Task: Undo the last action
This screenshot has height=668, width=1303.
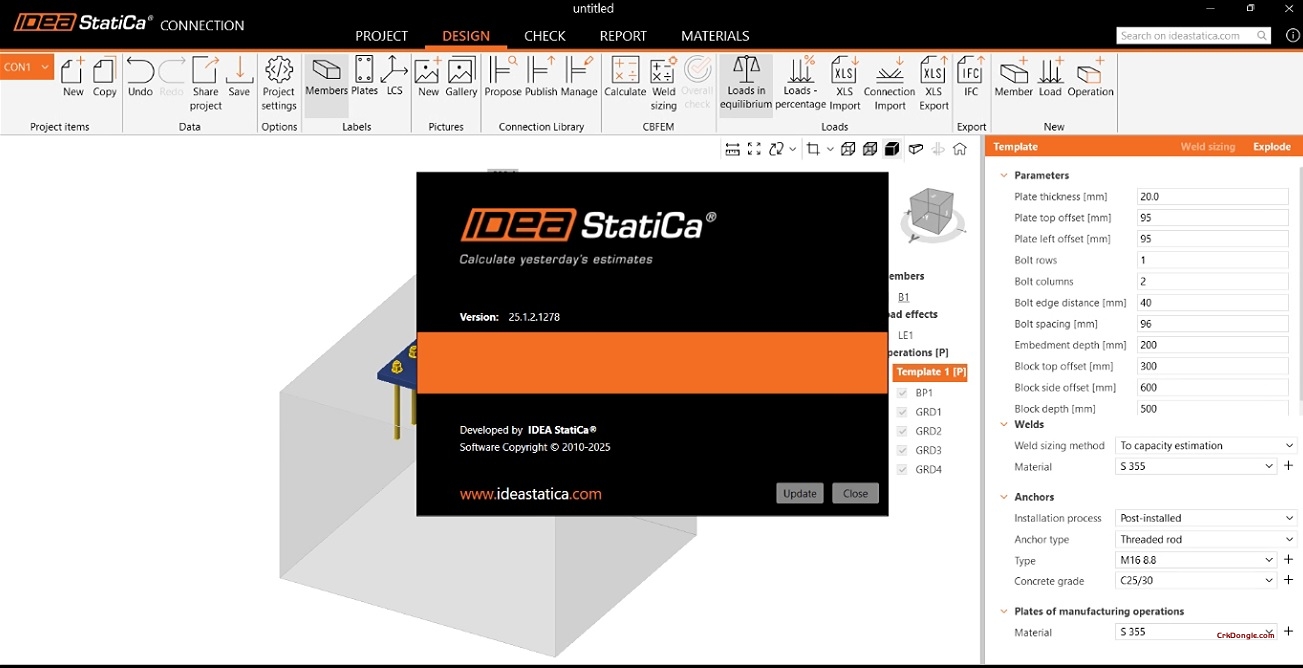Action: (x=140, y=77)
